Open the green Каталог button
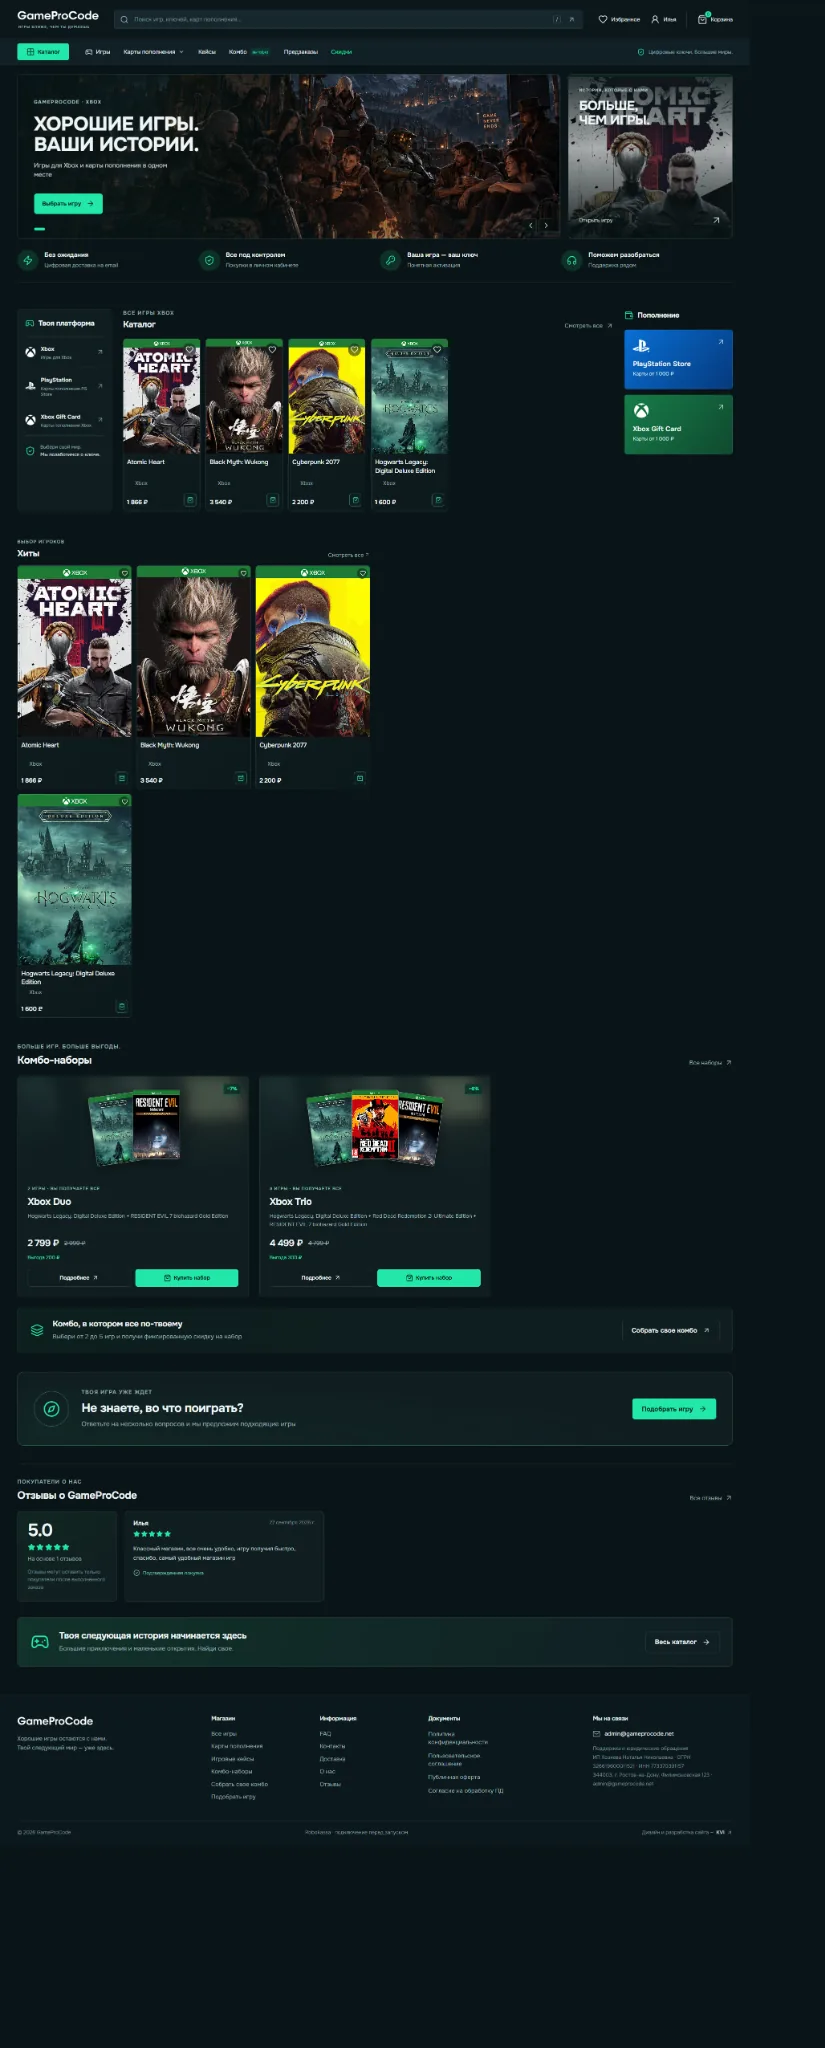This screenshot has height=2048, width=825. [x=43, y=52]
